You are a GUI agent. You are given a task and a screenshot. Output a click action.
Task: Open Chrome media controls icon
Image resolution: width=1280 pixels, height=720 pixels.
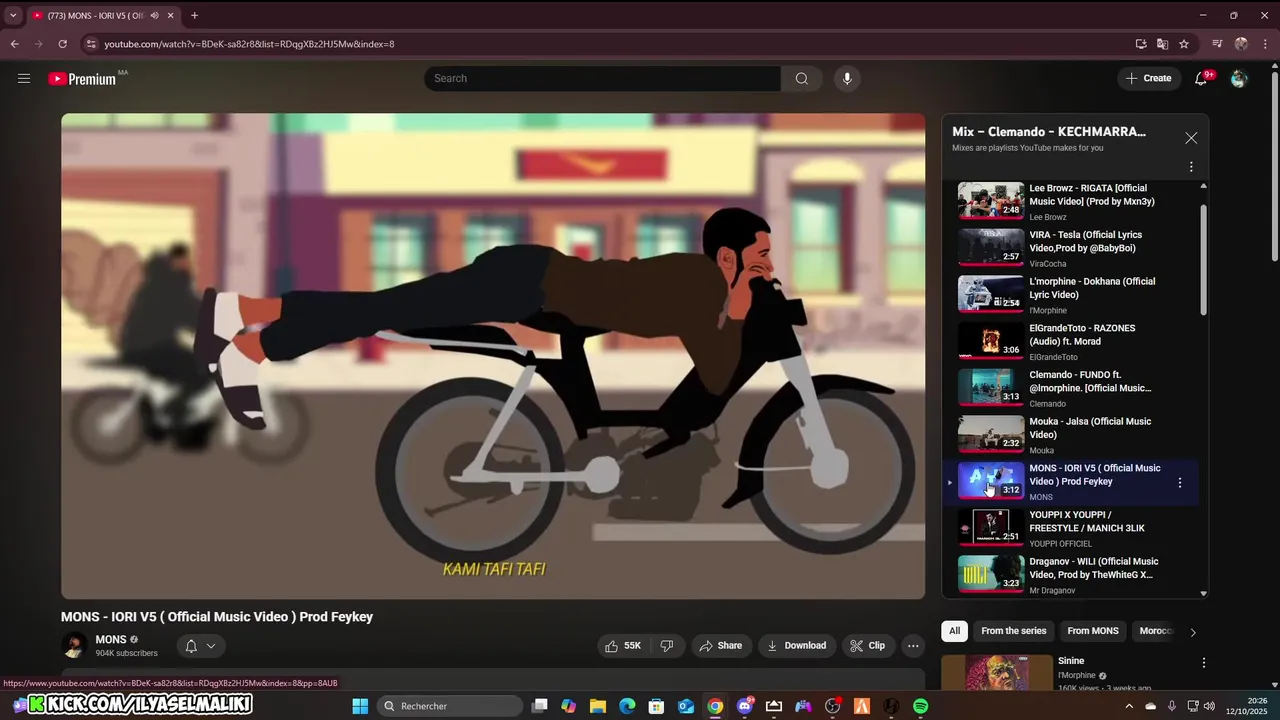click(1217, 44)
